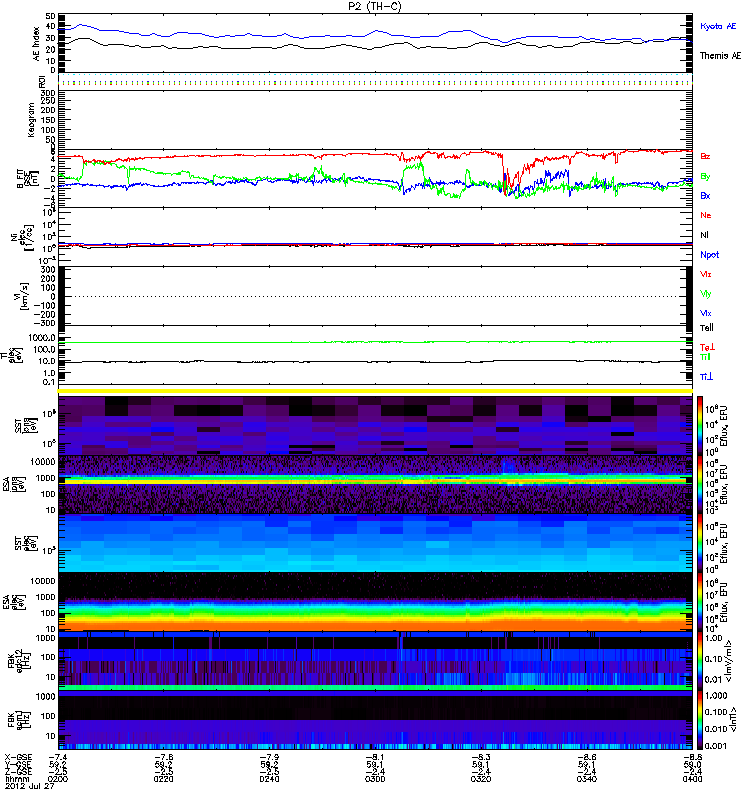
Task: Click the FBK electric field axis label
Action: [x=18, y=660]
